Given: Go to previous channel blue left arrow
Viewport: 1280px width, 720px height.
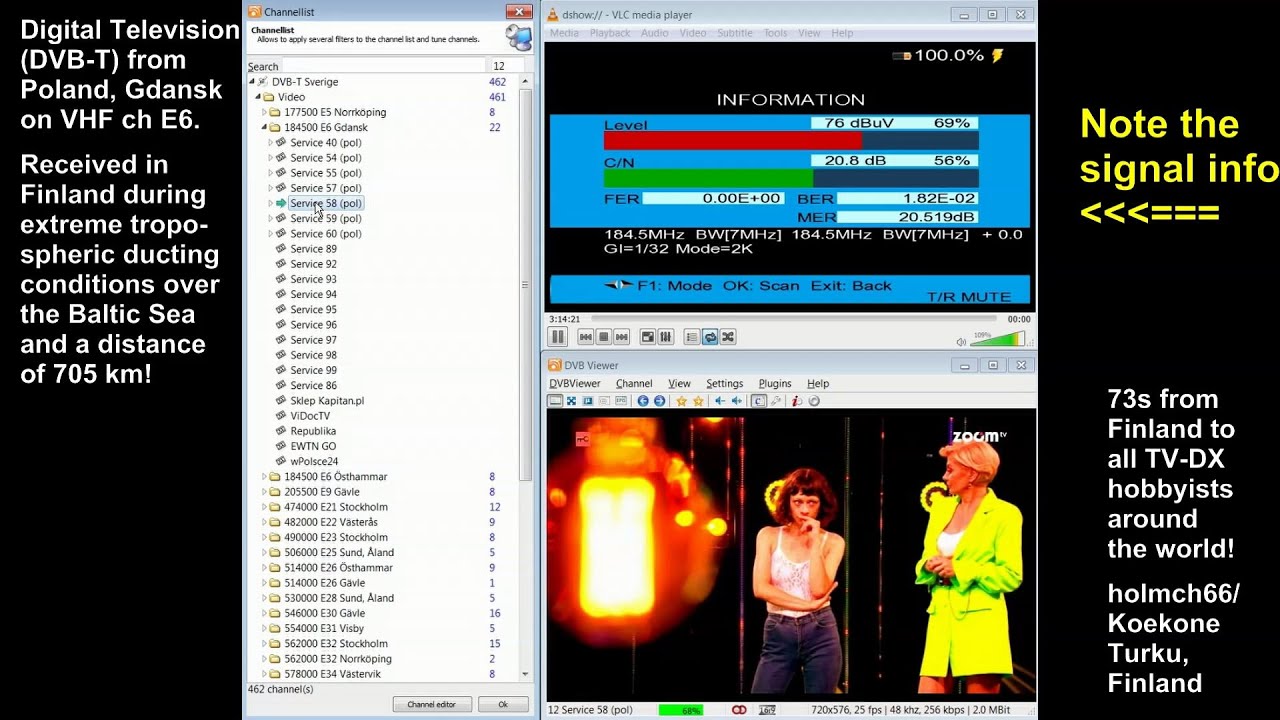Looking at the screenshot, I should click(643, 401).
